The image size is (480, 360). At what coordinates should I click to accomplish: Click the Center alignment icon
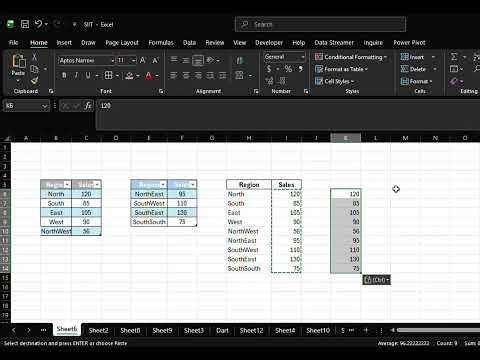point(186,76)
